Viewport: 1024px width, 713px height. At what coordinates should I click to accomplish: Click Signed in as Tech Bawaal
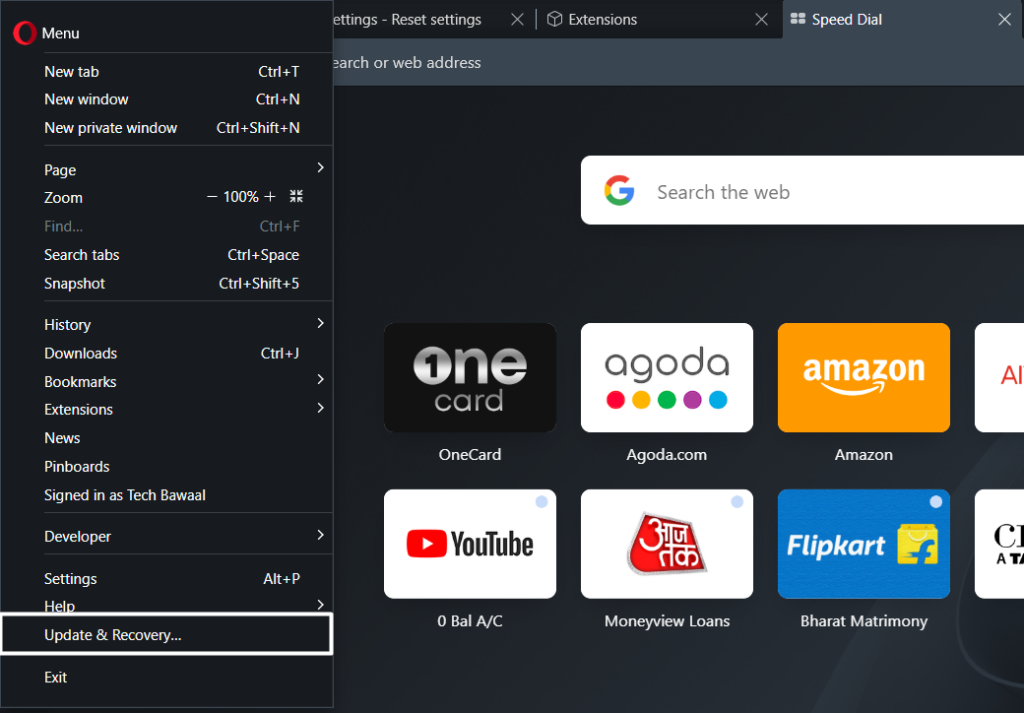(167, 495)
